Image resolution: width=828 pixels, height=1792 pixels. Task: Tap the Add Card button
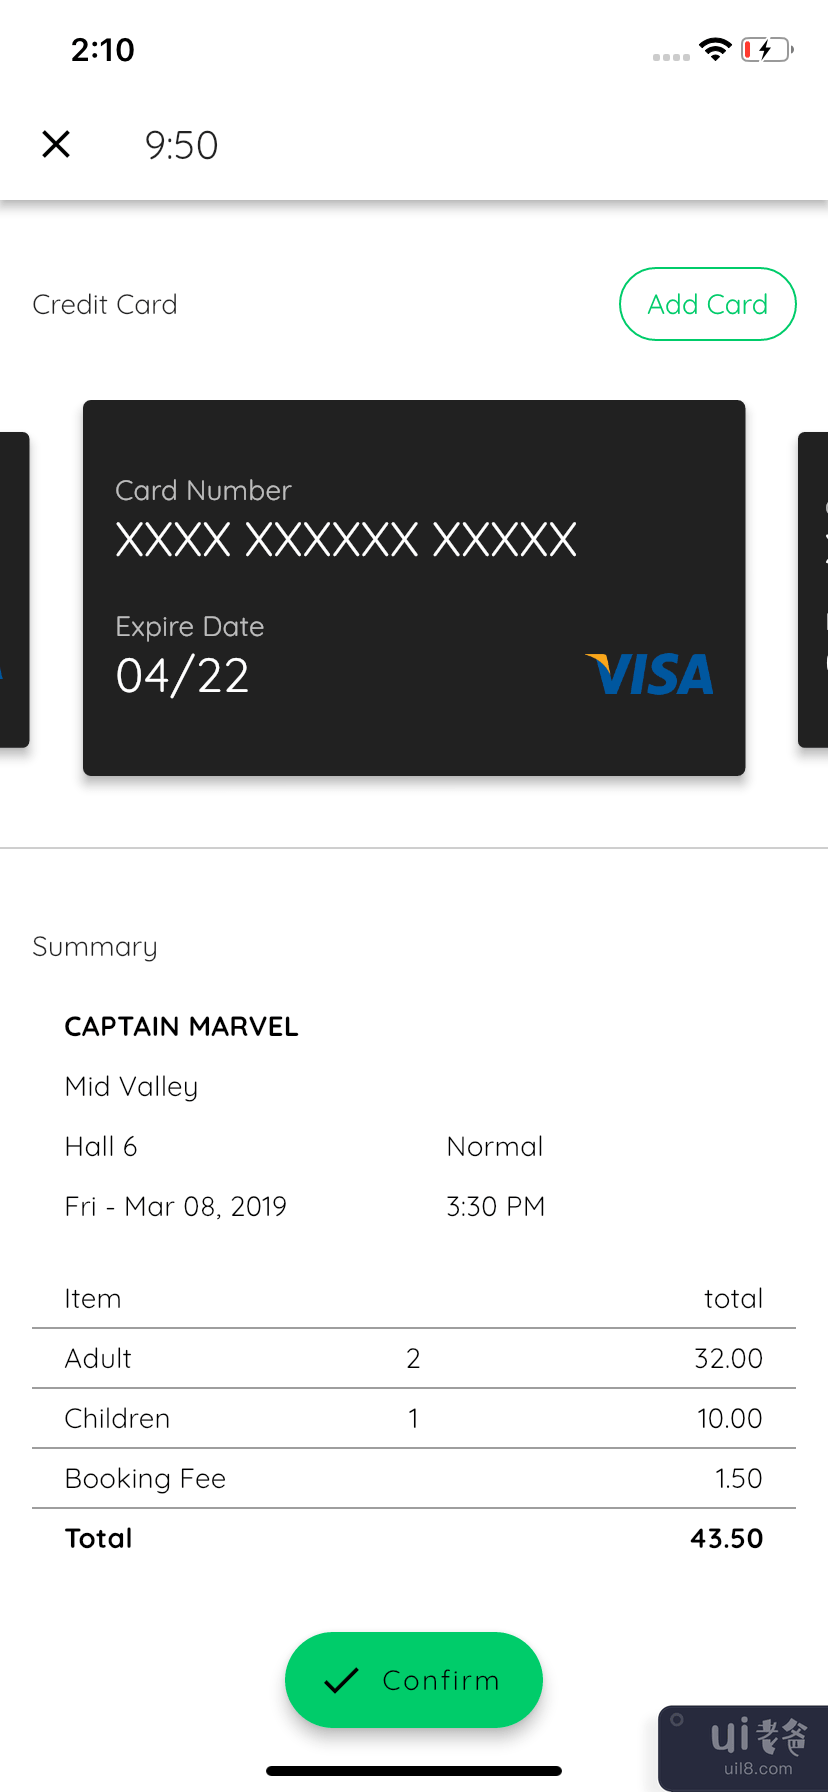coord(707,304)
